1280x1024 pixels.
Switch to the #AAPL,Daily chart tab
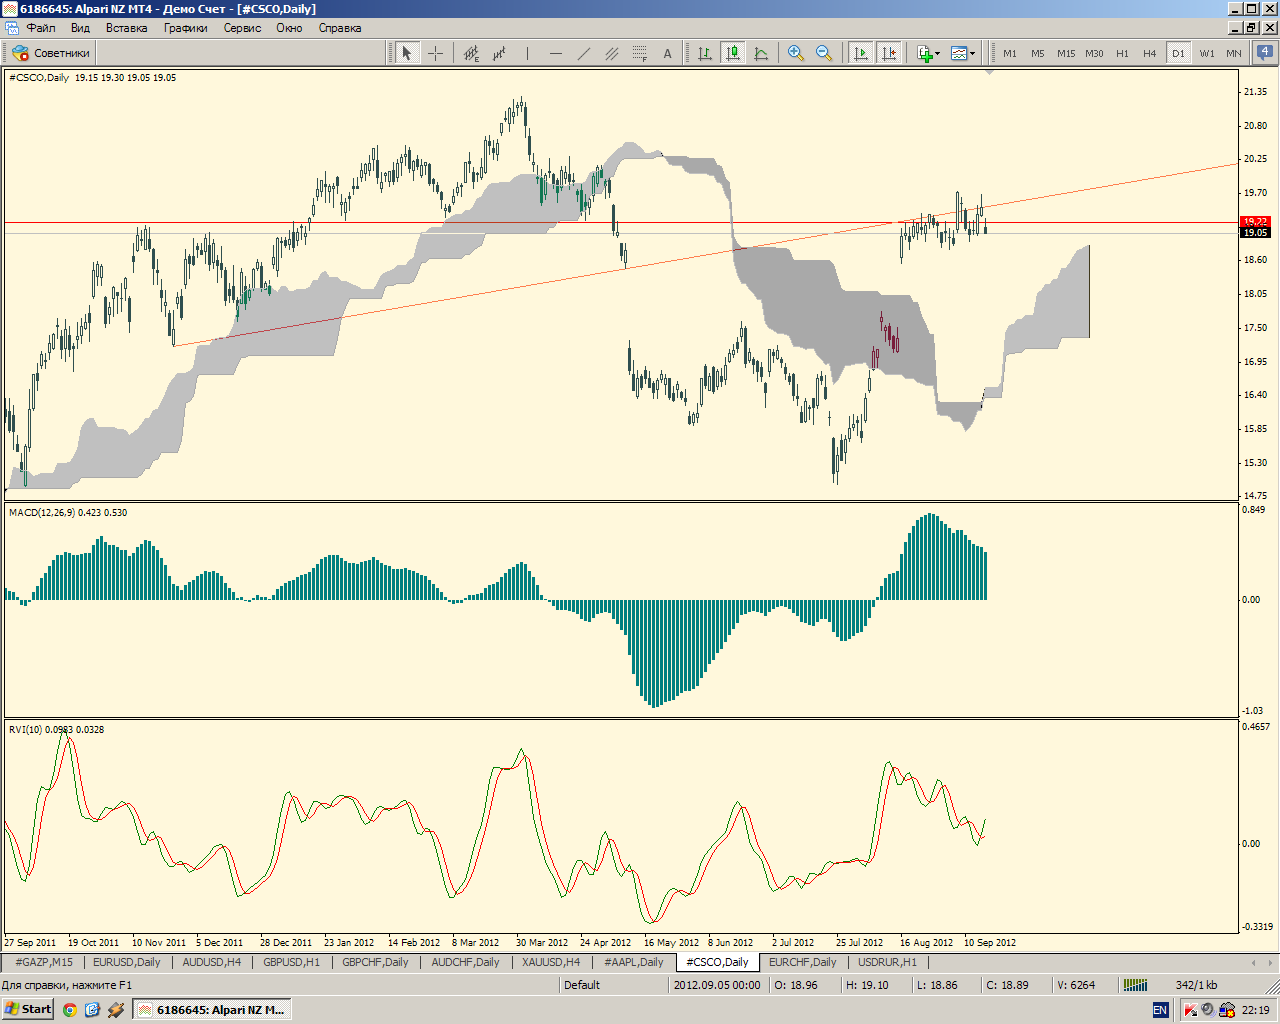pos(634,962)
